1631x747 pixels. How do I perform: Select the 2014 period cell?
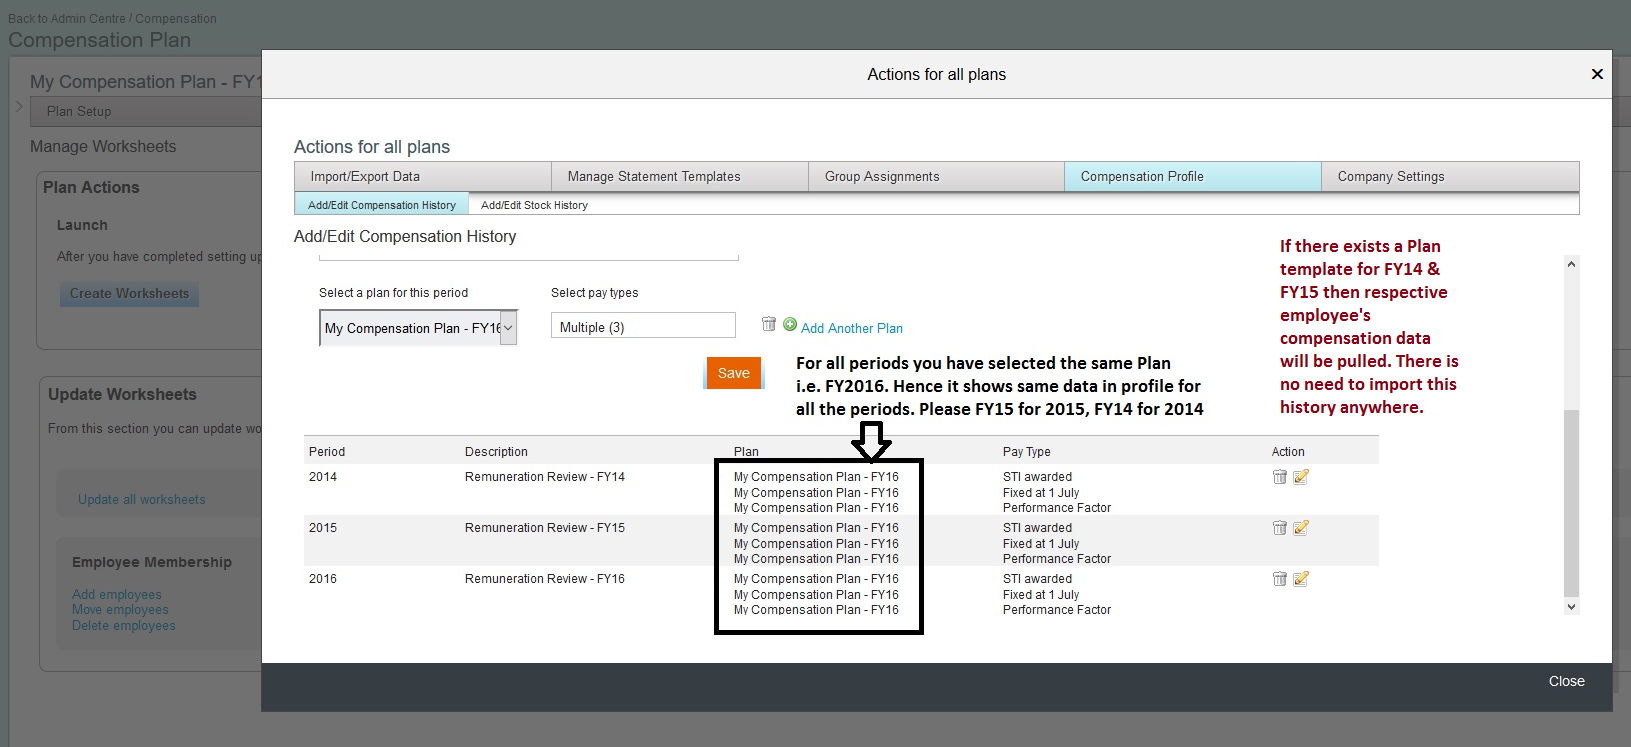(323, 477)
